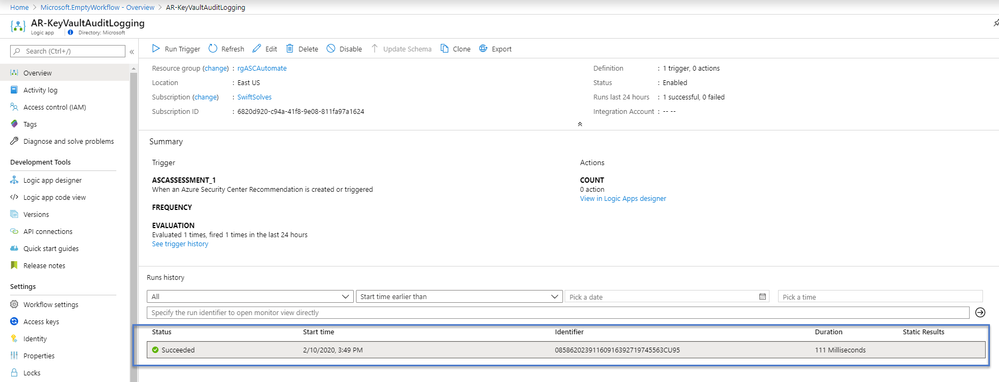The image size is (999, 382).
Task: Collapse the essentials section chevron
Action: 579,124
